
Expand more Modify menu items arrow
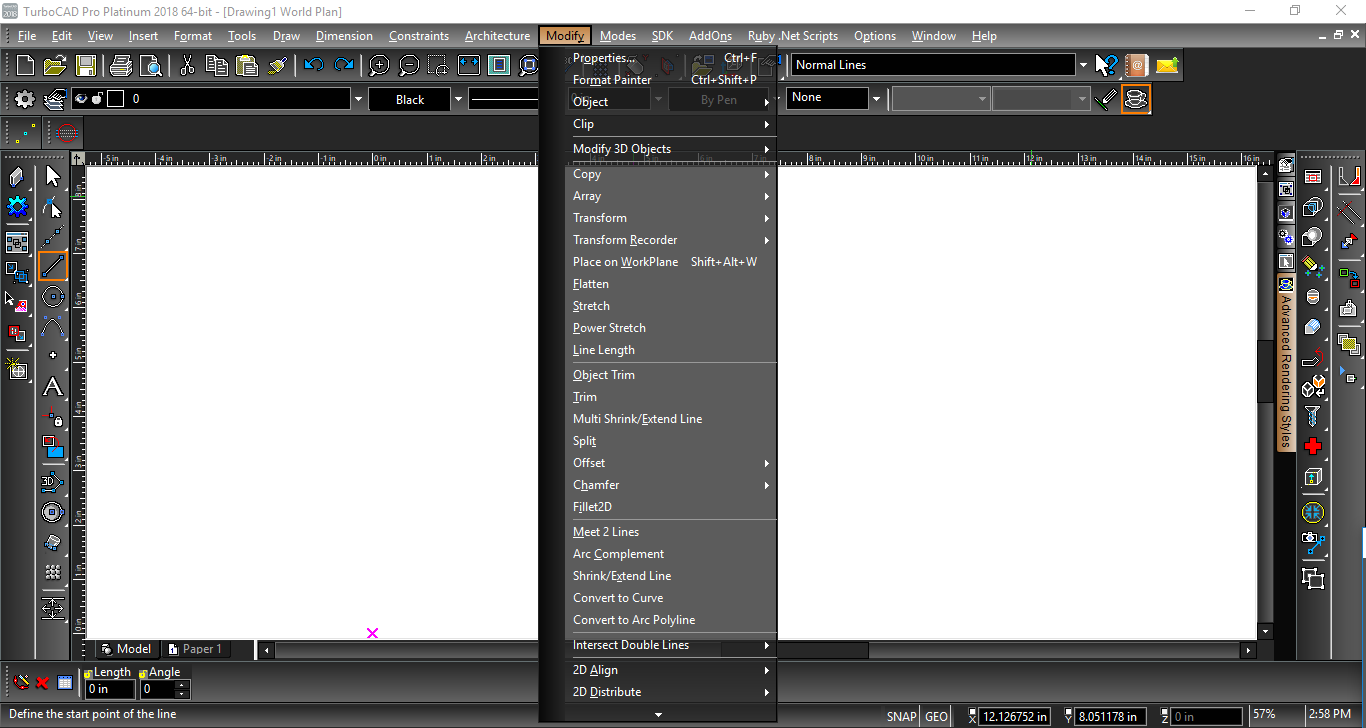click(658, 714)
